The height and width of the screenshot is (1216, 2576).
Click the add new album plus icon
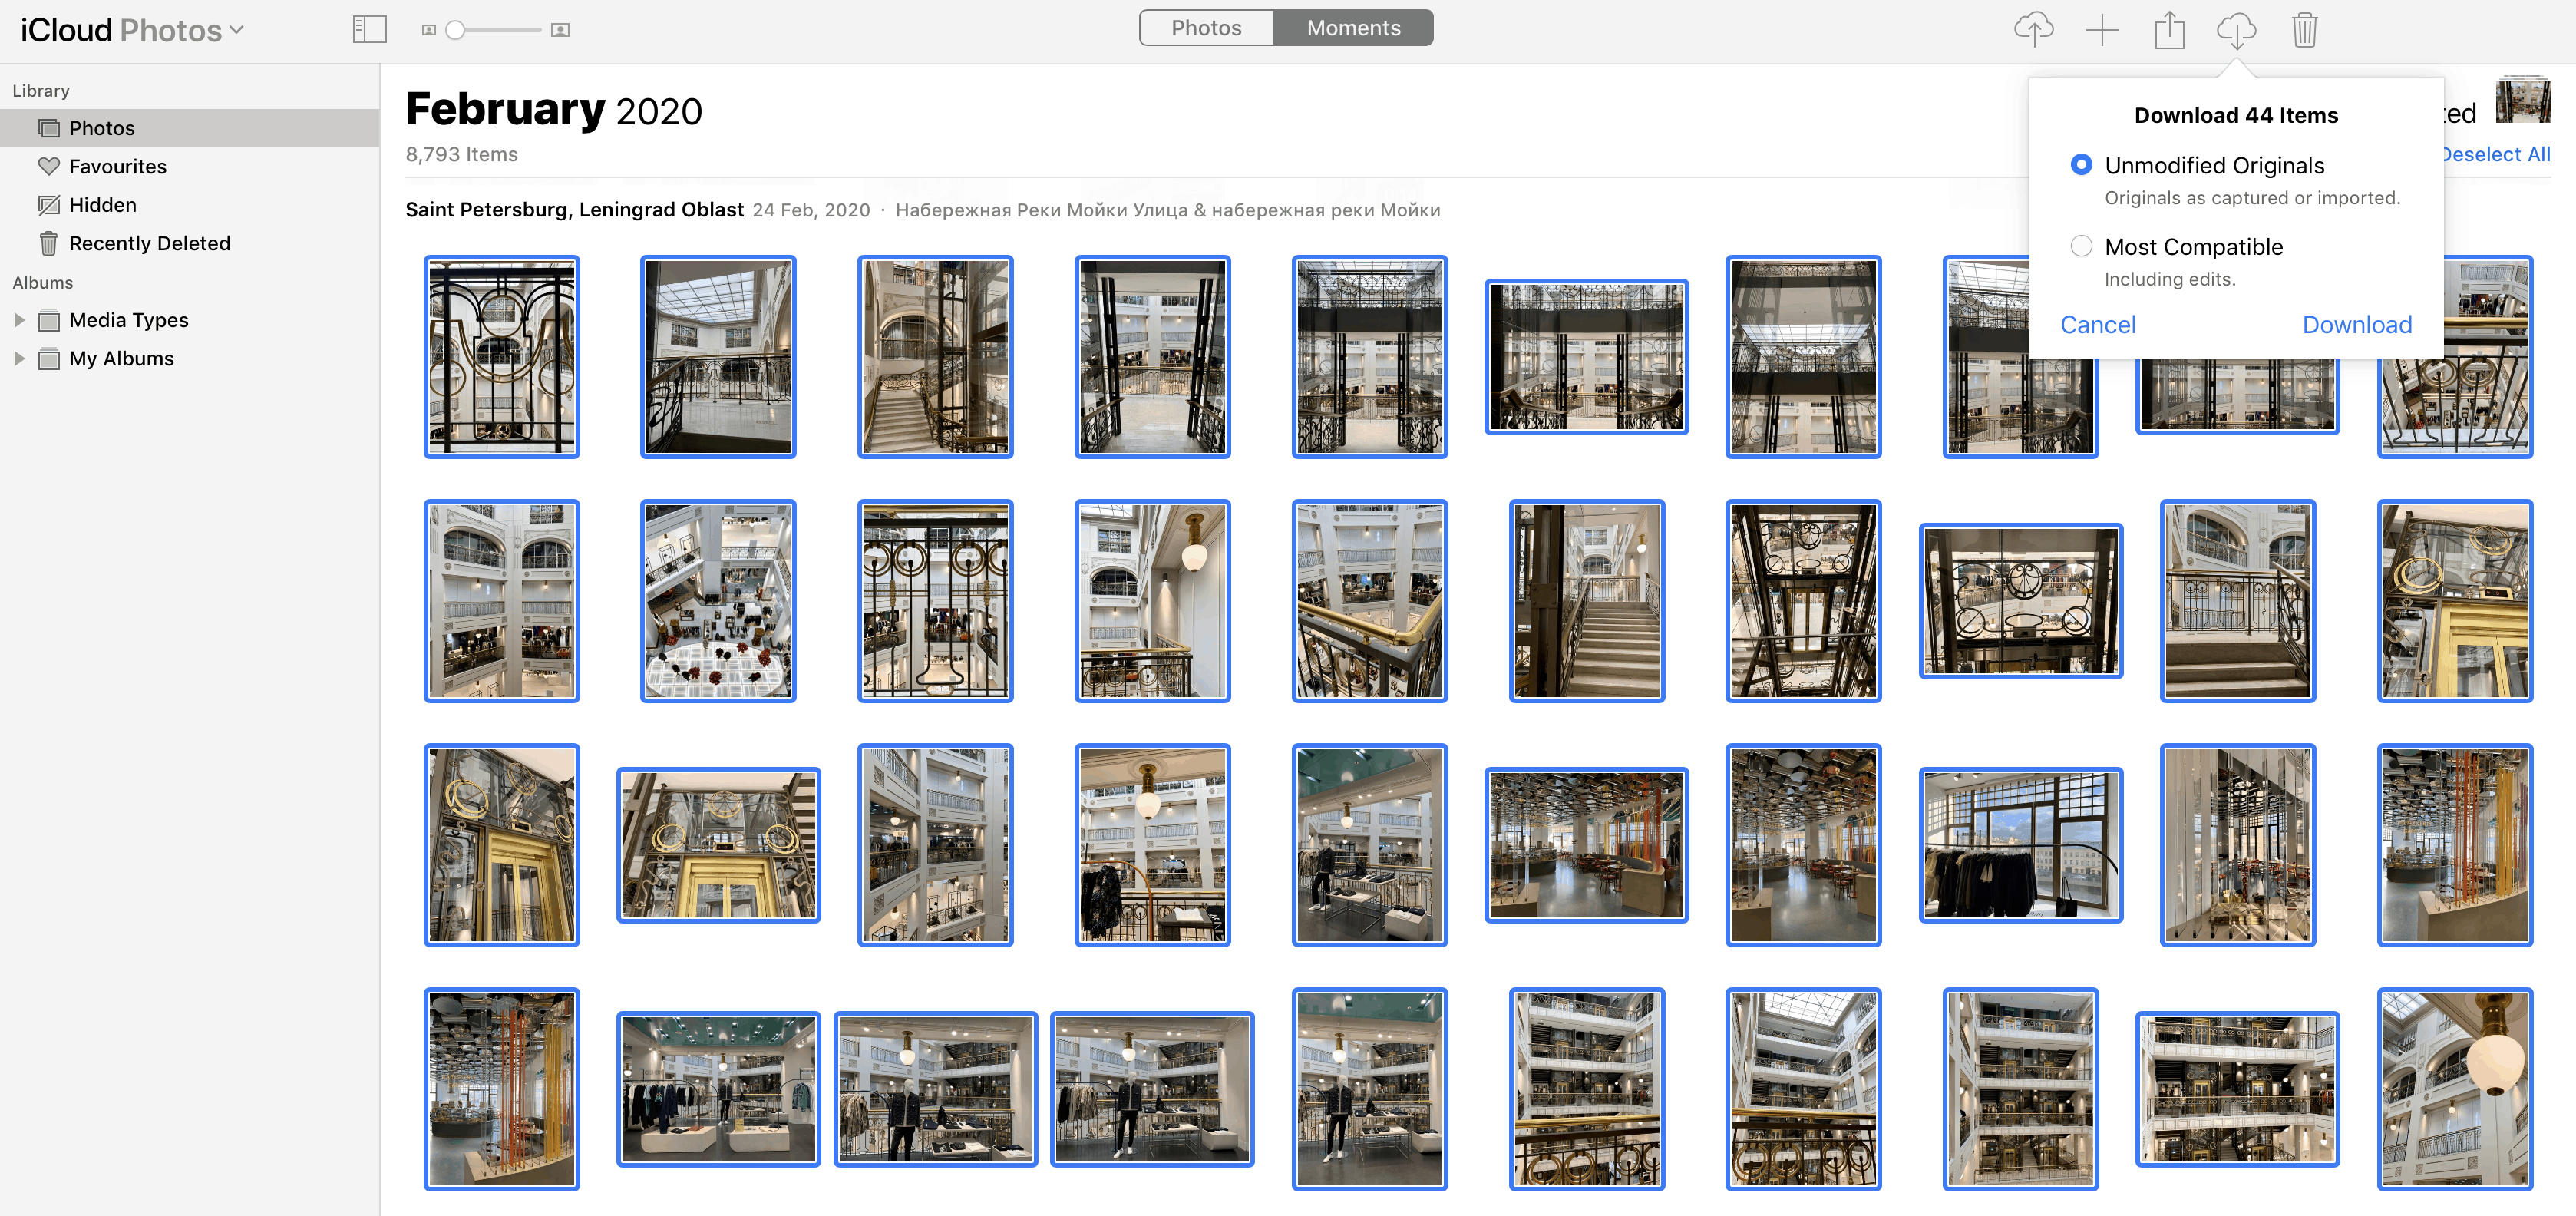pos(2102,30)
